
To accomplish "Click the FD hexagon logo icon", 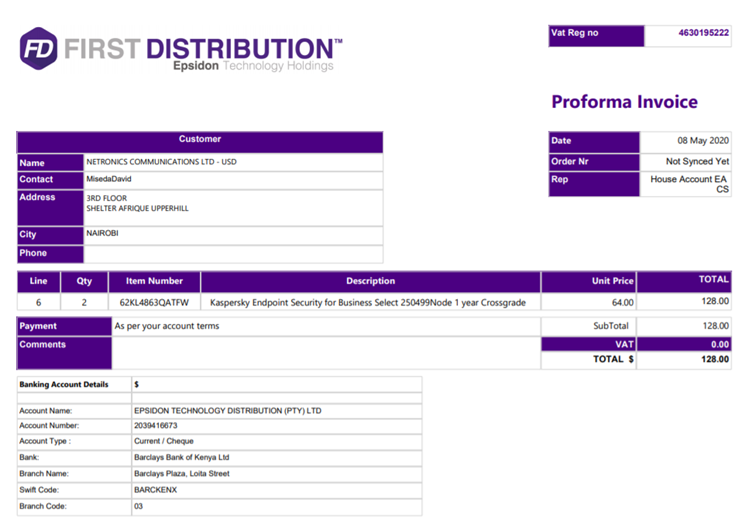I will (x=38, y=47).
